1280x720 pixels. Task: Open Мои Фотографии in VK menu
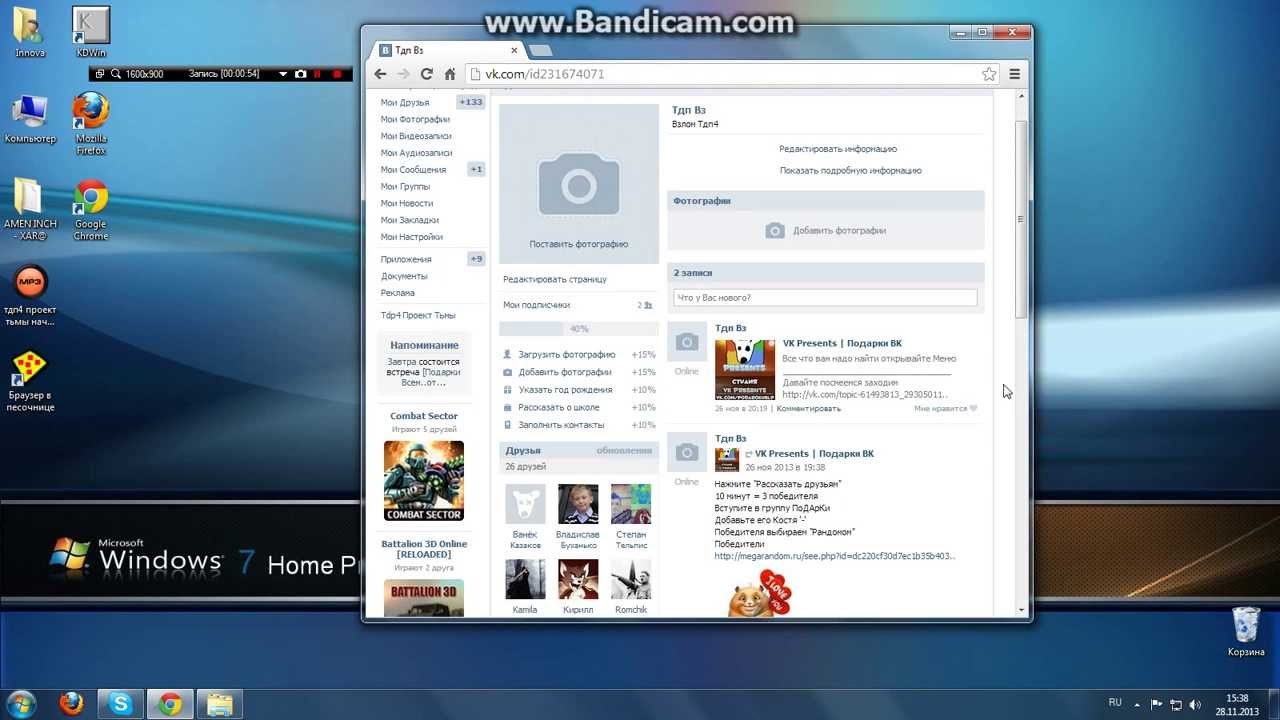415,119
